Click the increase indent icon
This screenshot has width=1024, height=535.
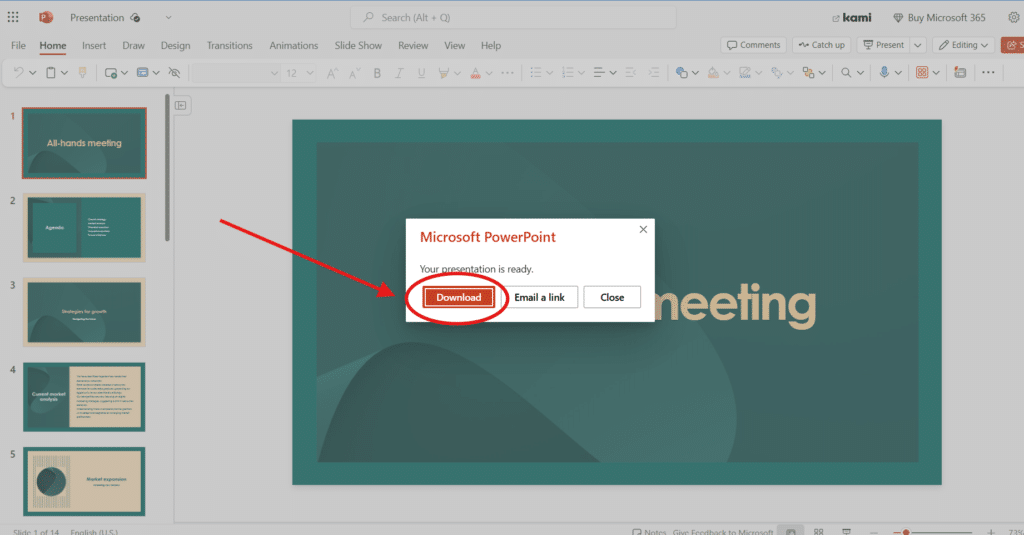click(654, 73)
